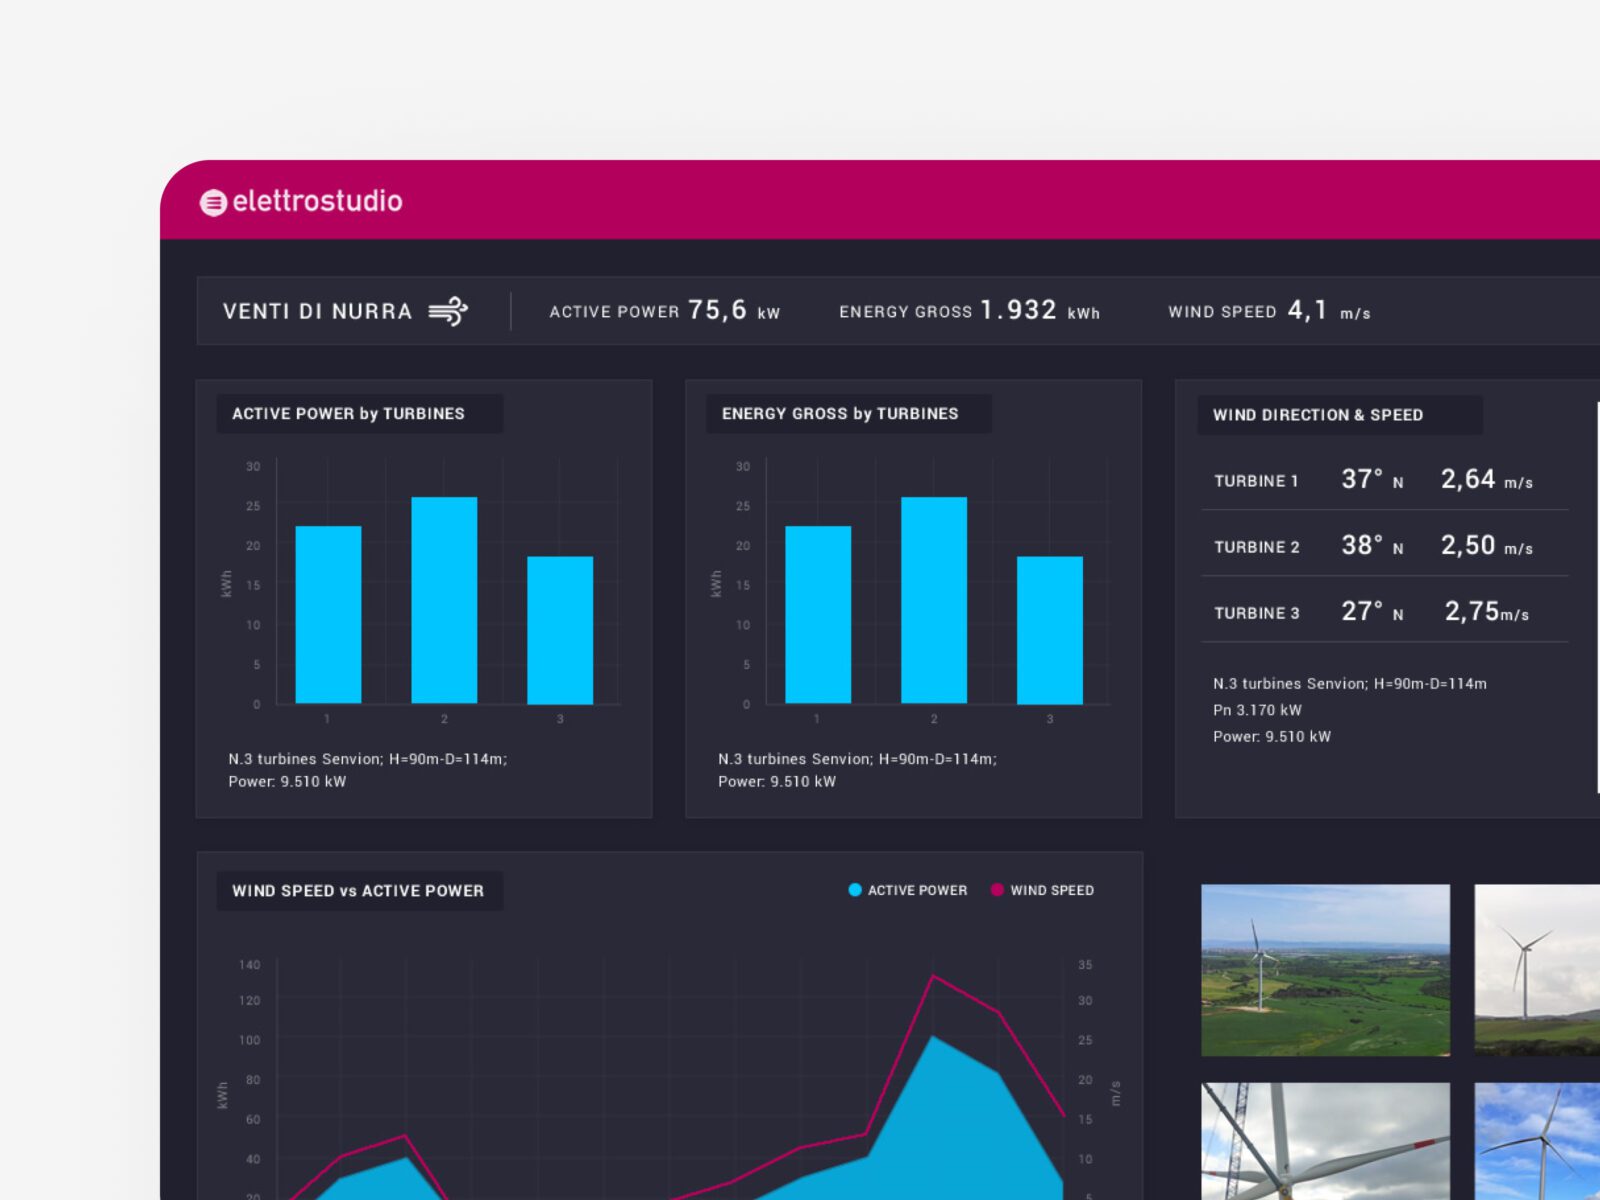
Task: Click the elettrostudio logo icon
Action: pos(213,203)
